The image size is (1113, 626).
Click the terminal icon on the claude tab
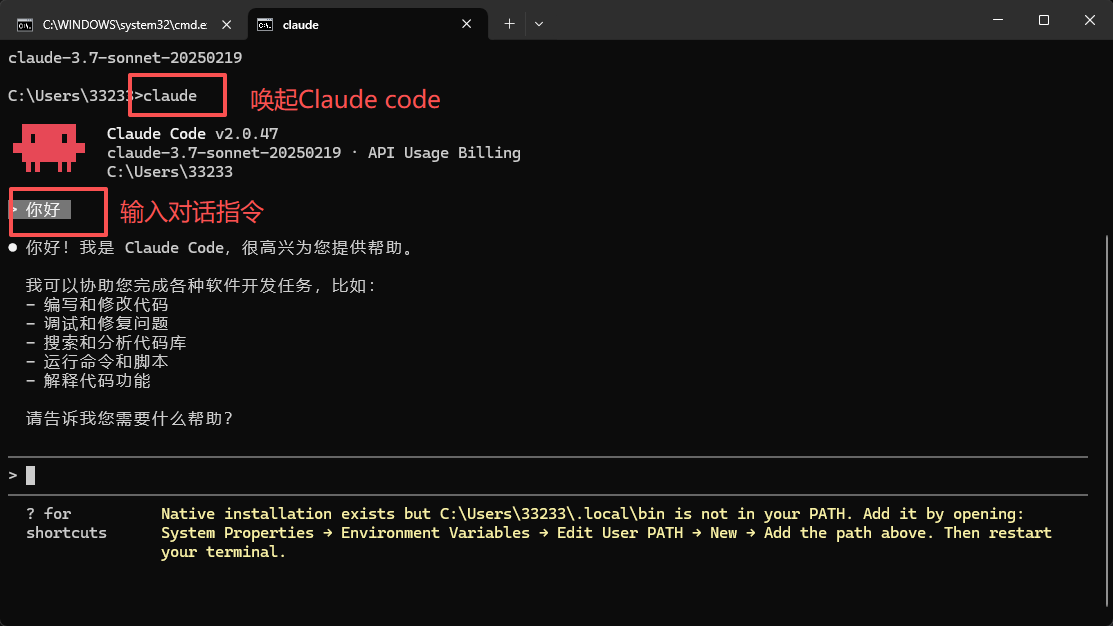point(265,23)
